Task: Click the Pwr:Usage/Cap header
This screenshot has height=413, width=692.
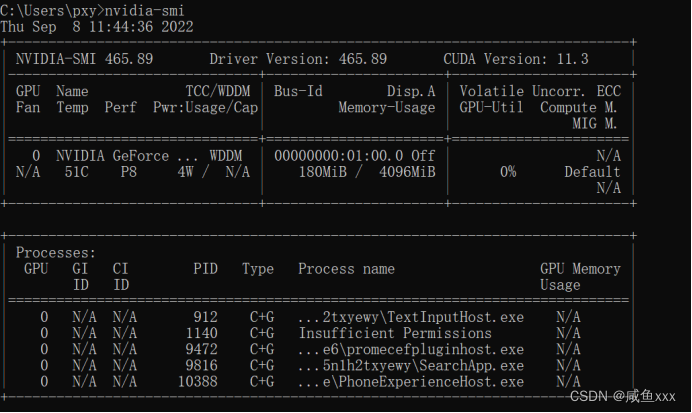Action: tap(205, 107)
